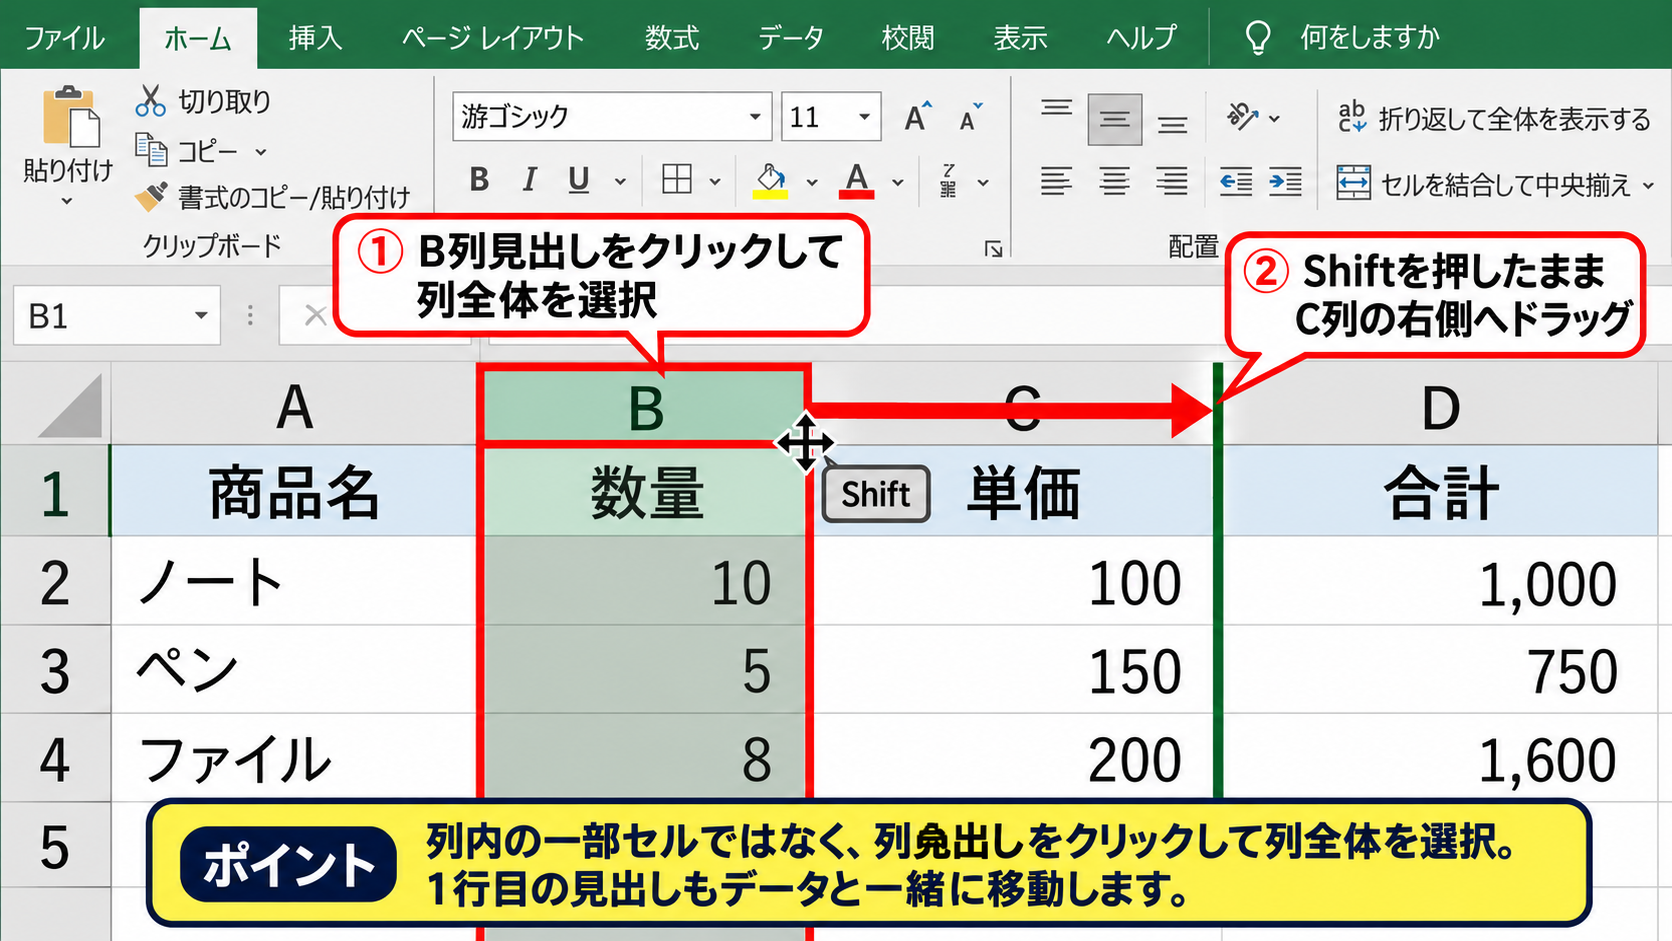Toggle Underline formatting
This screenshot has width=1672, height=941.
[x=578, y=180]
